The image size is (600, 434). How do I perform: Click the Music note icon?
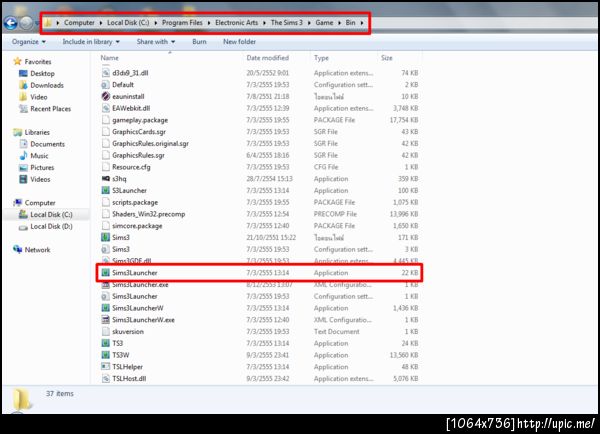[23, 155]
